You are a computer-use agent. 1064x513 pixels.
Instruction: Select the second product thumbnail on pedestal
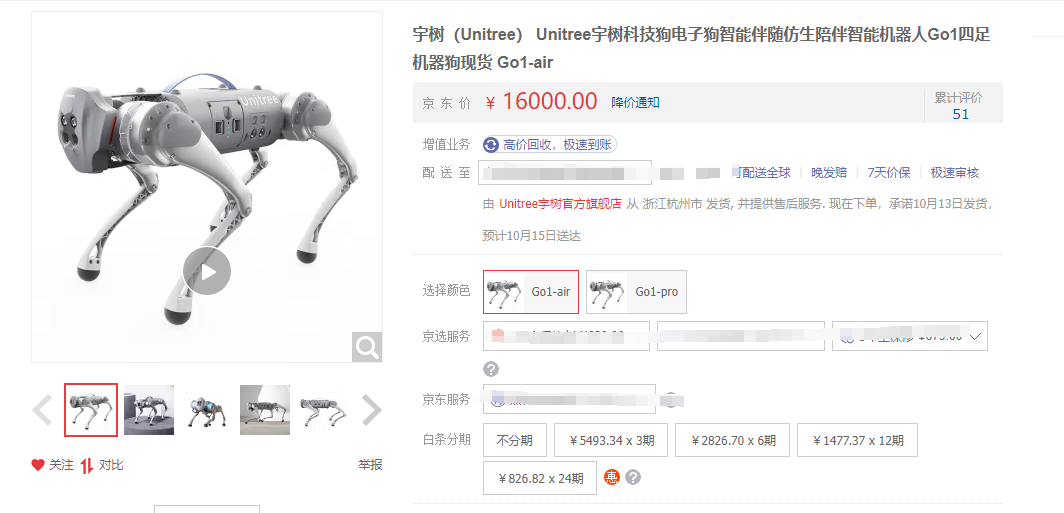149,410
